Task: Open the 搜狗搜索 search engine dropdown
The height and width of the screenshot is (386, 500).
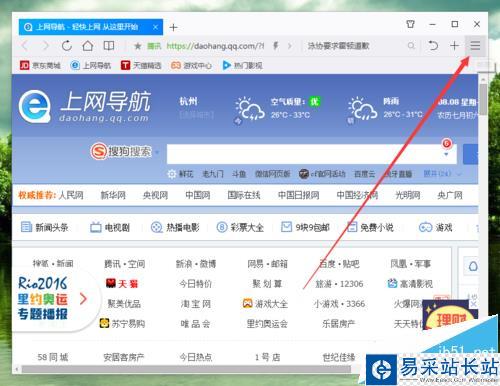Action: coord(157,152)
